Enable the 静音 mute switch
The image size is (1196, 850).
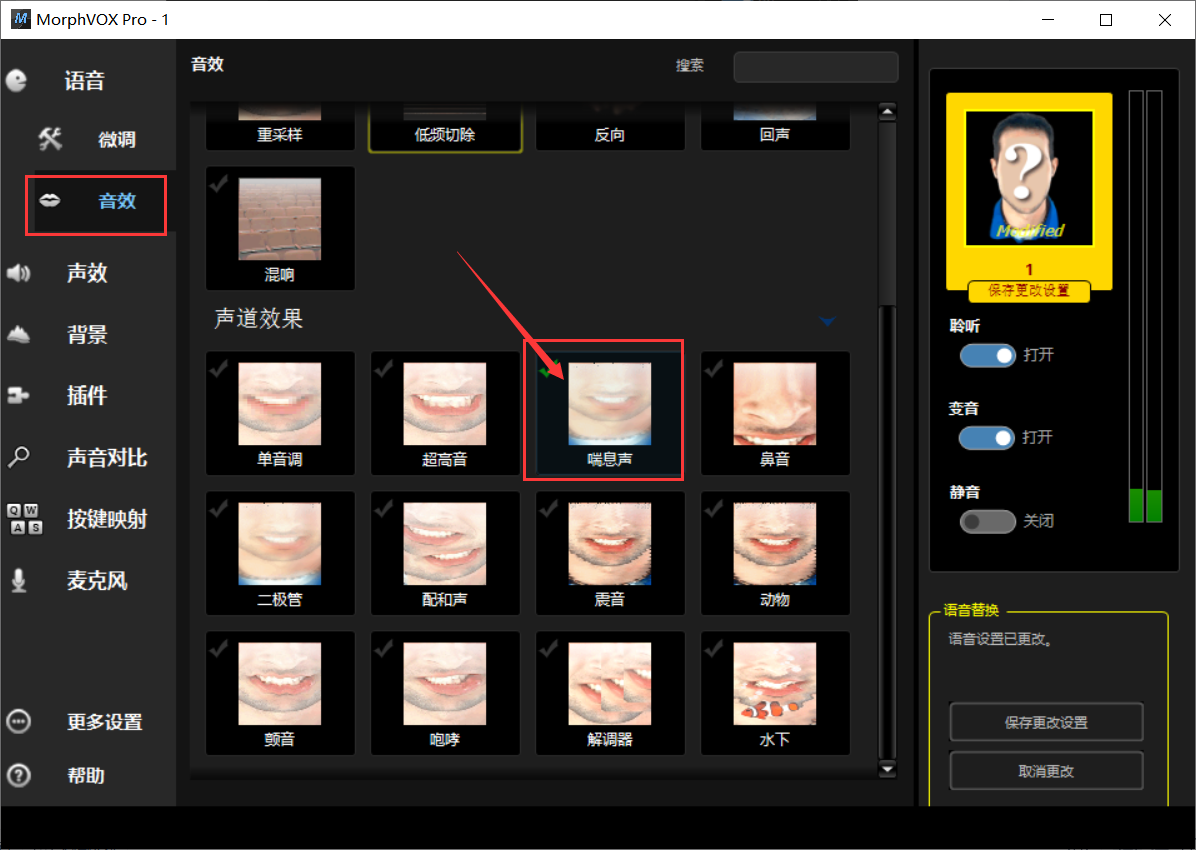(x=987, y=521)
